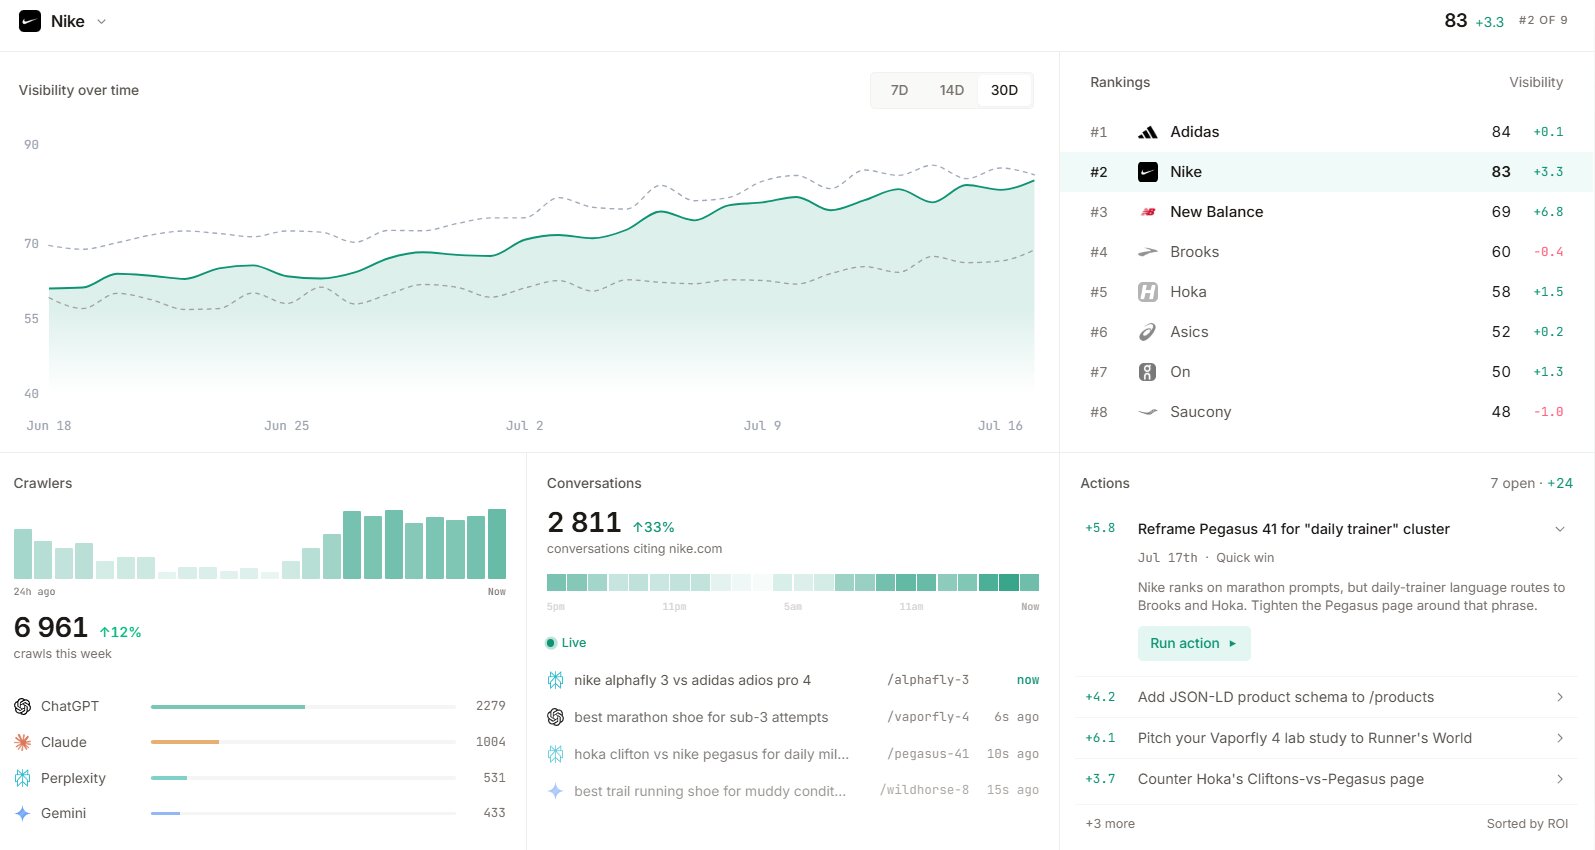The image size is (1595, 850).
Task: Click the Run action button
Action: click(x=1193, y=643)
